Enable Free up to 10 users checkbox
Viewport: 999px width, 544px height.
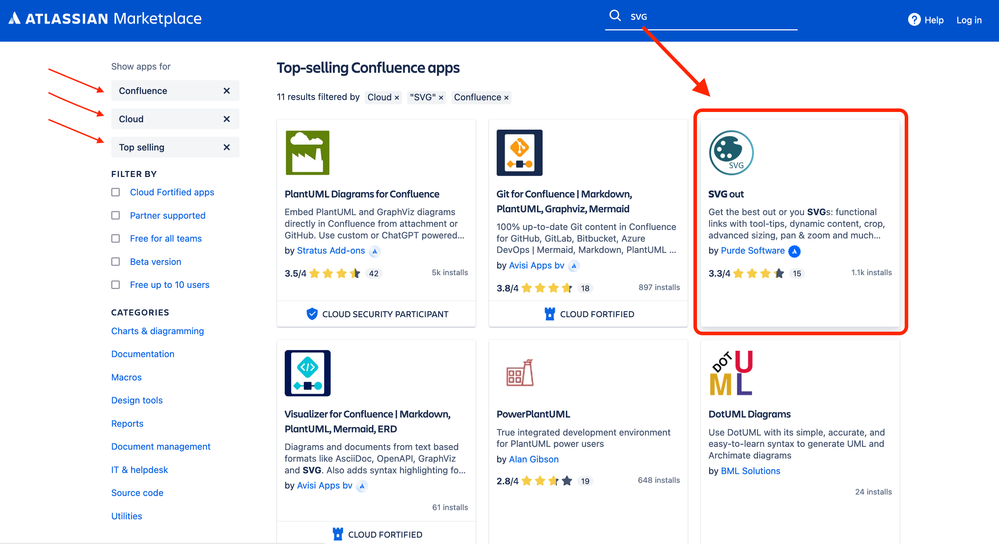point(115,285)
